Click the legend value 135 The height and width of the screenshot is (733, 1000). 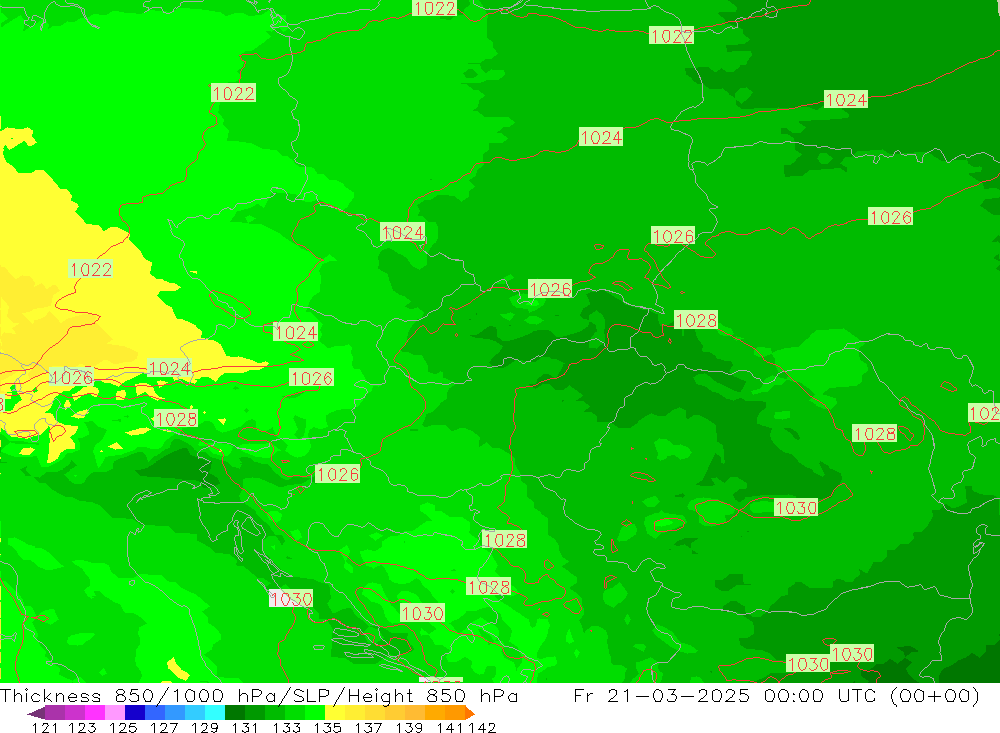point(327,727)
